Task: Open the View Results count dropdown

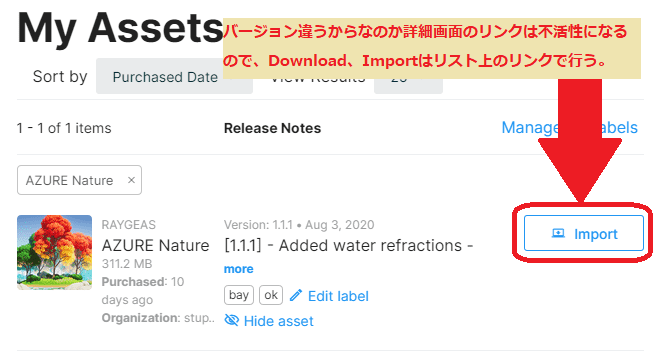Action: 408,83
